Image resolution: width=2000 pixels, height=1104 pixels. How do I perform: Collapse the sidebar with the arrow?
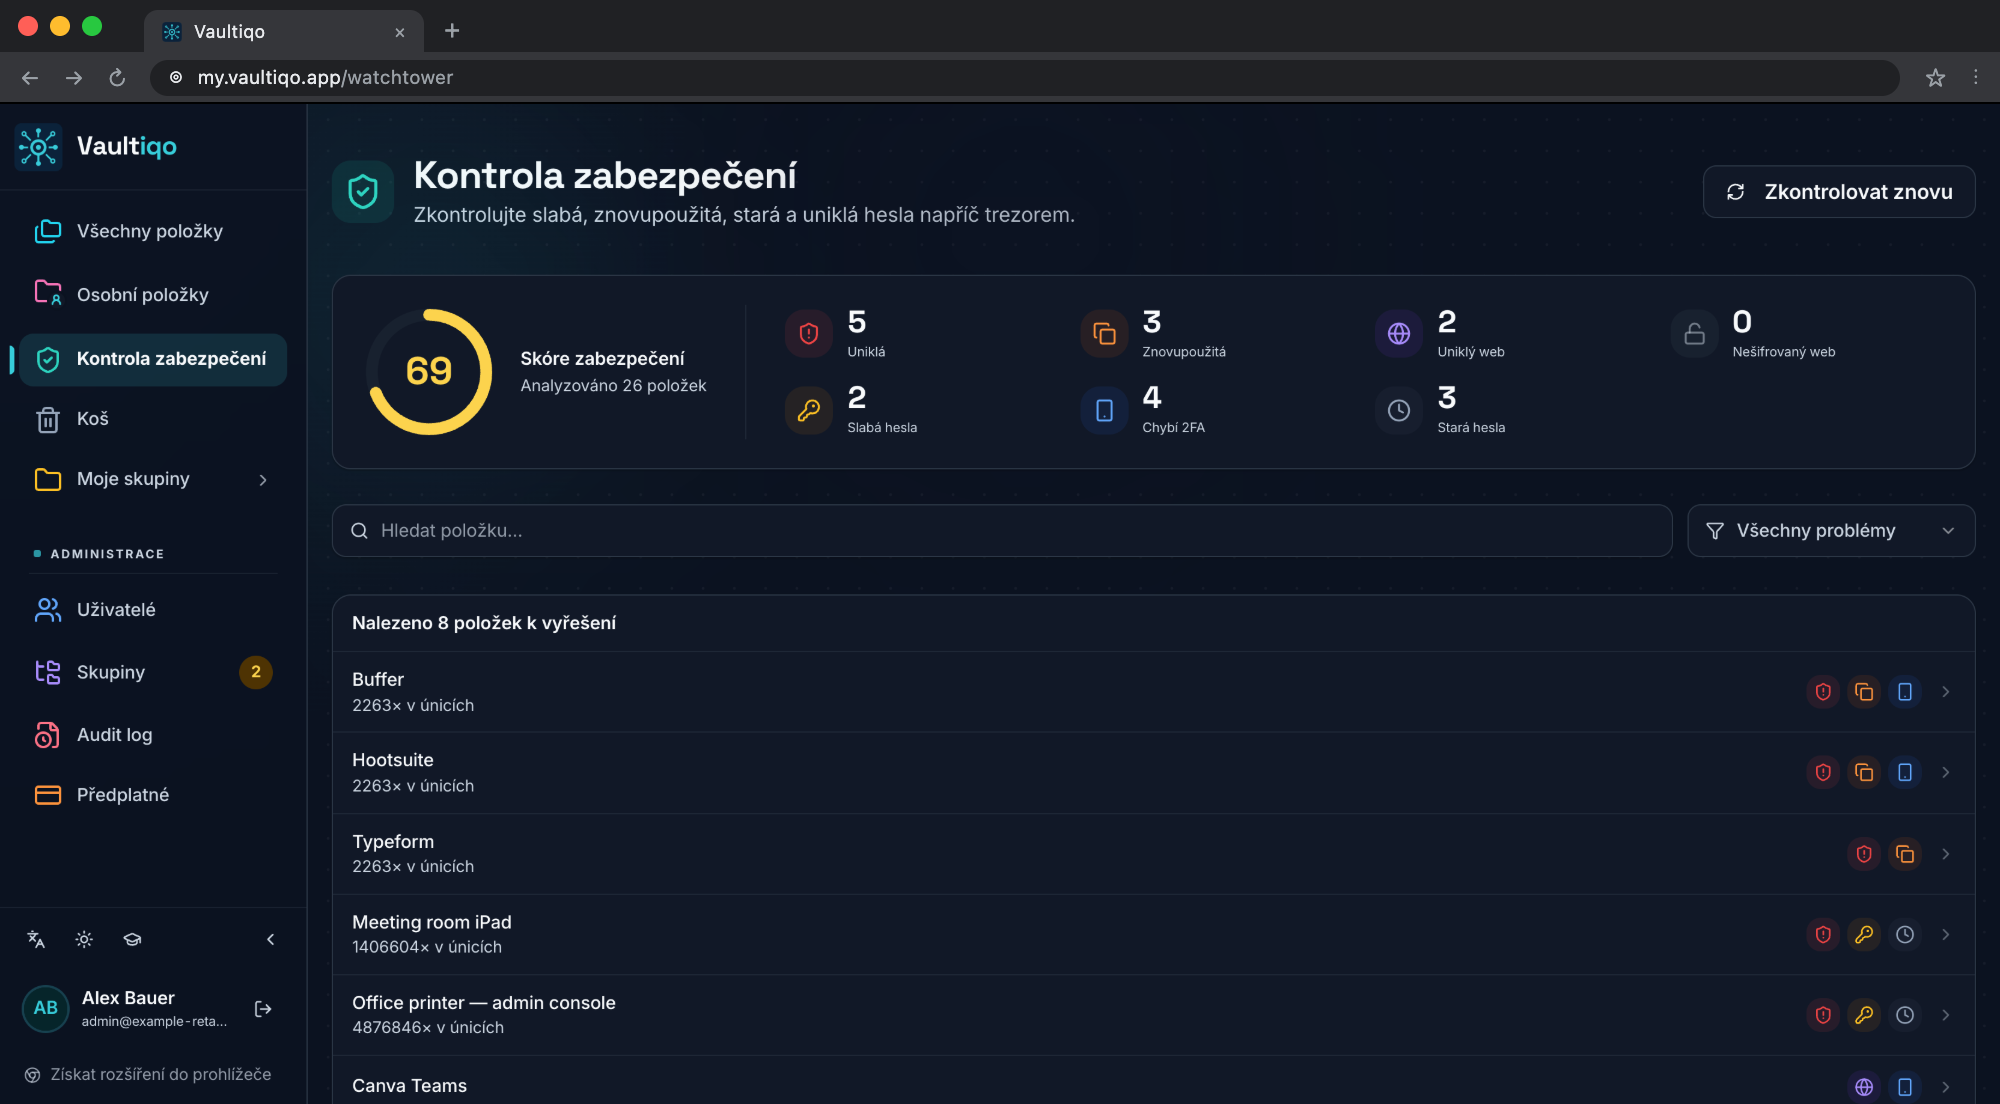click(x=271, y=939)
